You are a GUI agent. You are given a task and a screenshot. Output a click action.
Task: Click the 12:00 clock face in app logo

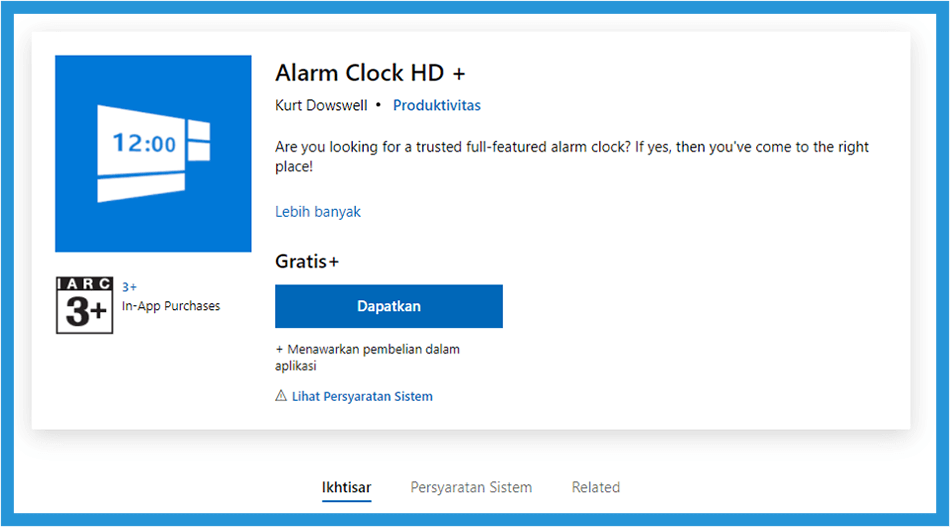tap(141, 141)
